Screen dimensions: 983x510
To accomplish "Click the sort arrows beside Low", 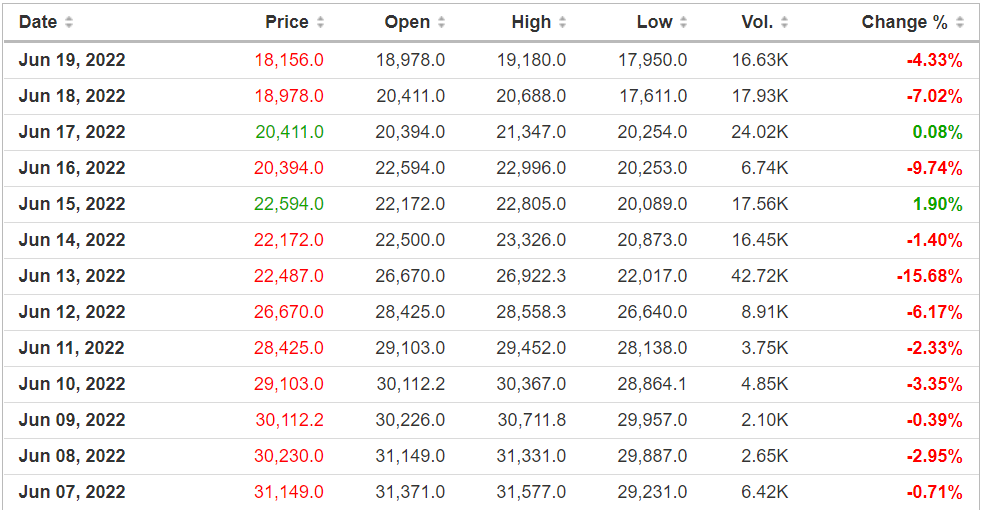I will pos(683,23).
